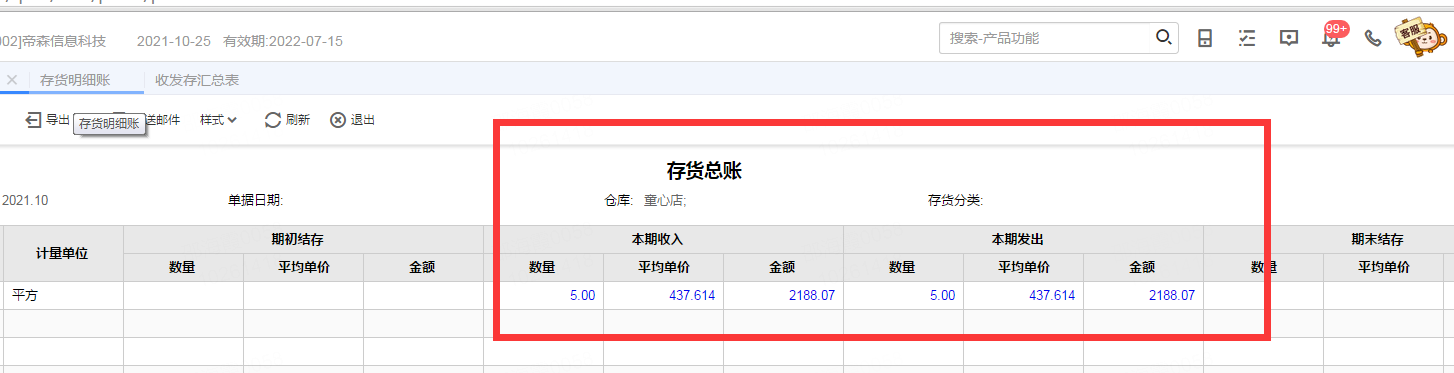Switch to the 存货明细账 tab
The width and height of the screenshot is (1454, 373).
[75, 80]
